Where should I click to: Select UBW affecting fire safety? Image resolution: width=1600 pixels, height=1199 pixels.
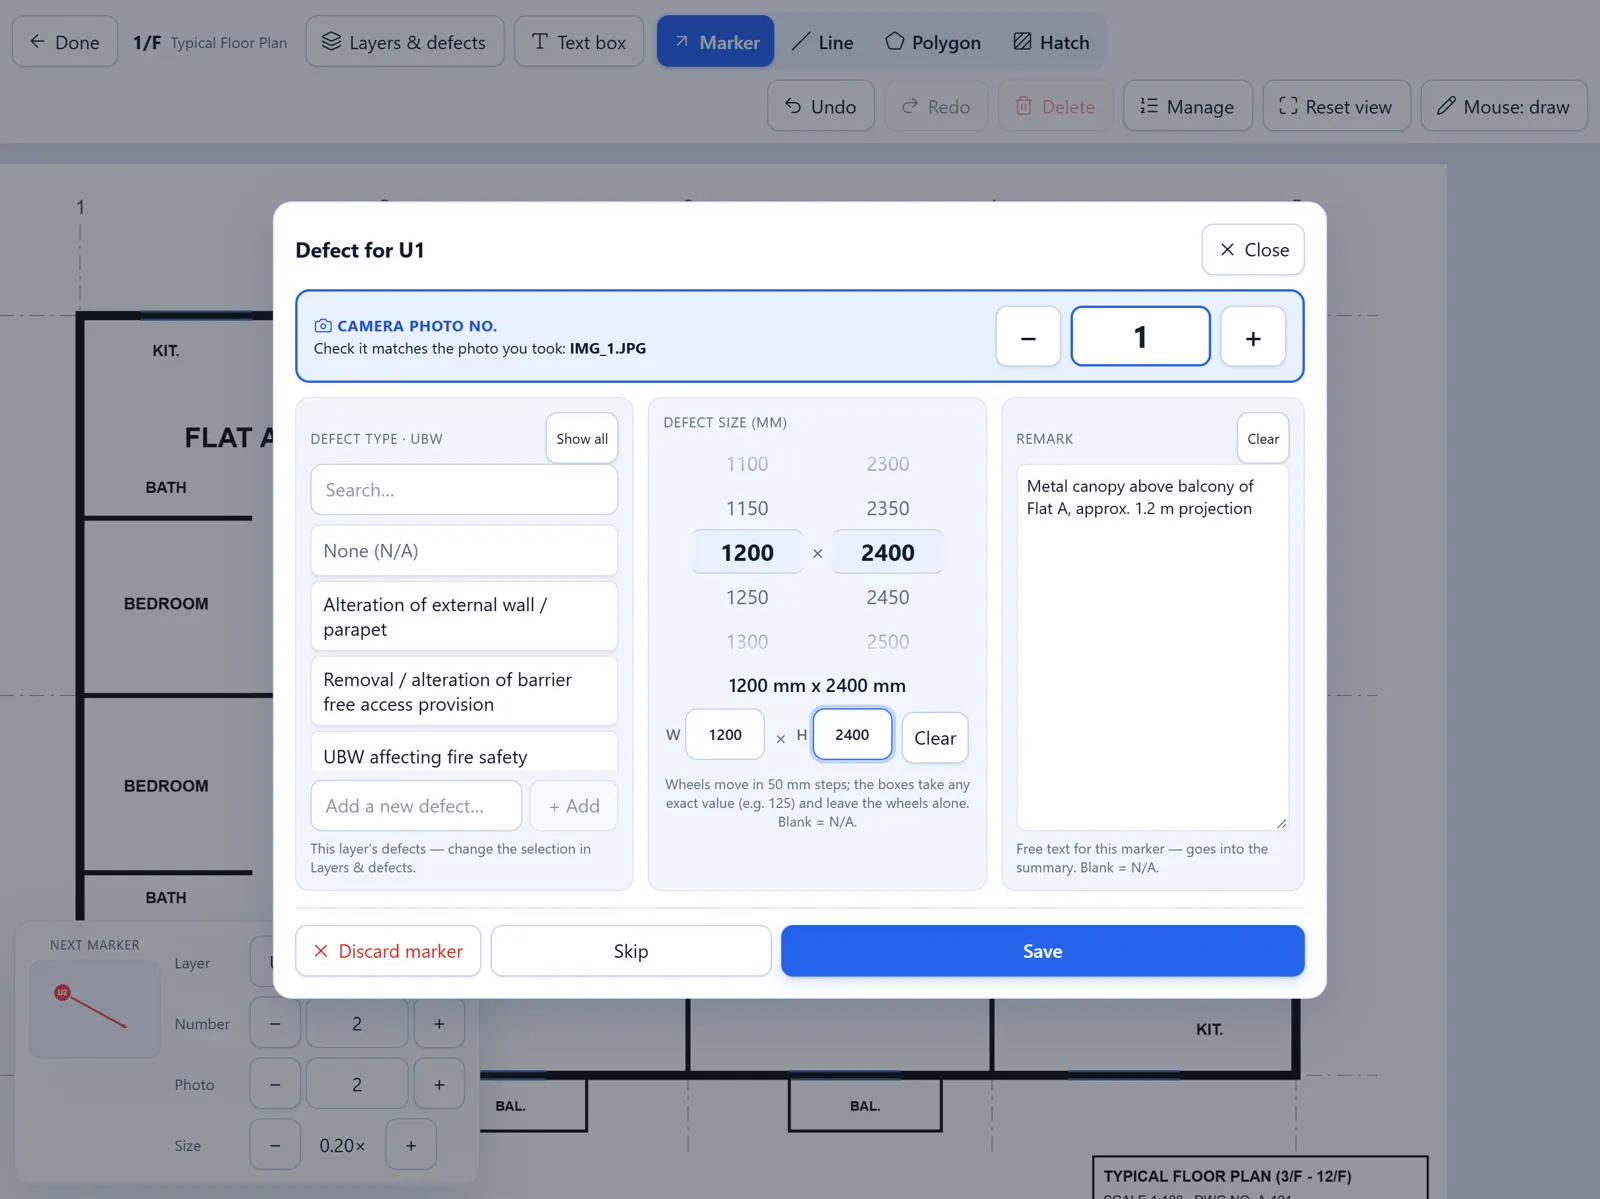coord(464,753)
